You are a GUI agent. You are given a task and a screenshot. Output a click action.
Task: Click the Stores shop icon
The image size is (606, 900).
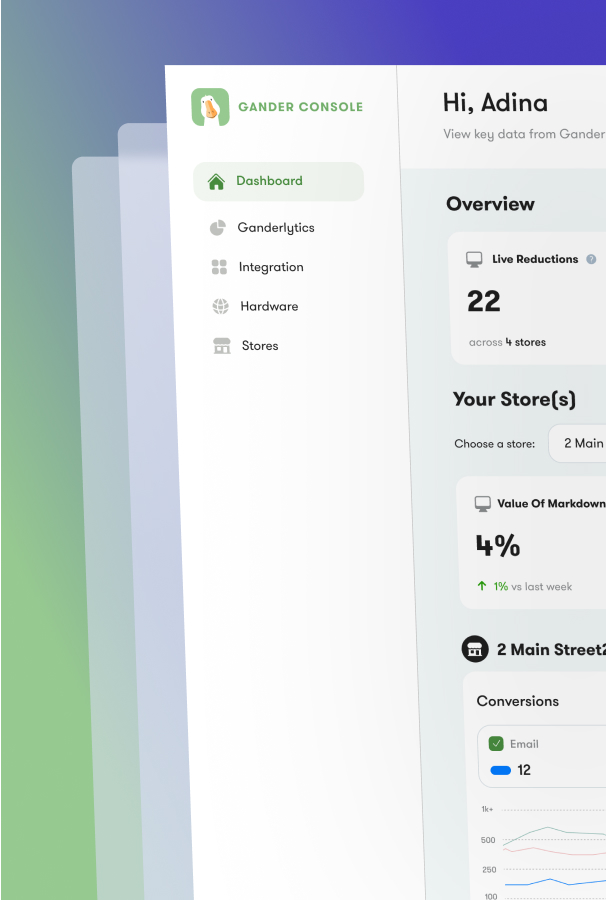point(222,346)
